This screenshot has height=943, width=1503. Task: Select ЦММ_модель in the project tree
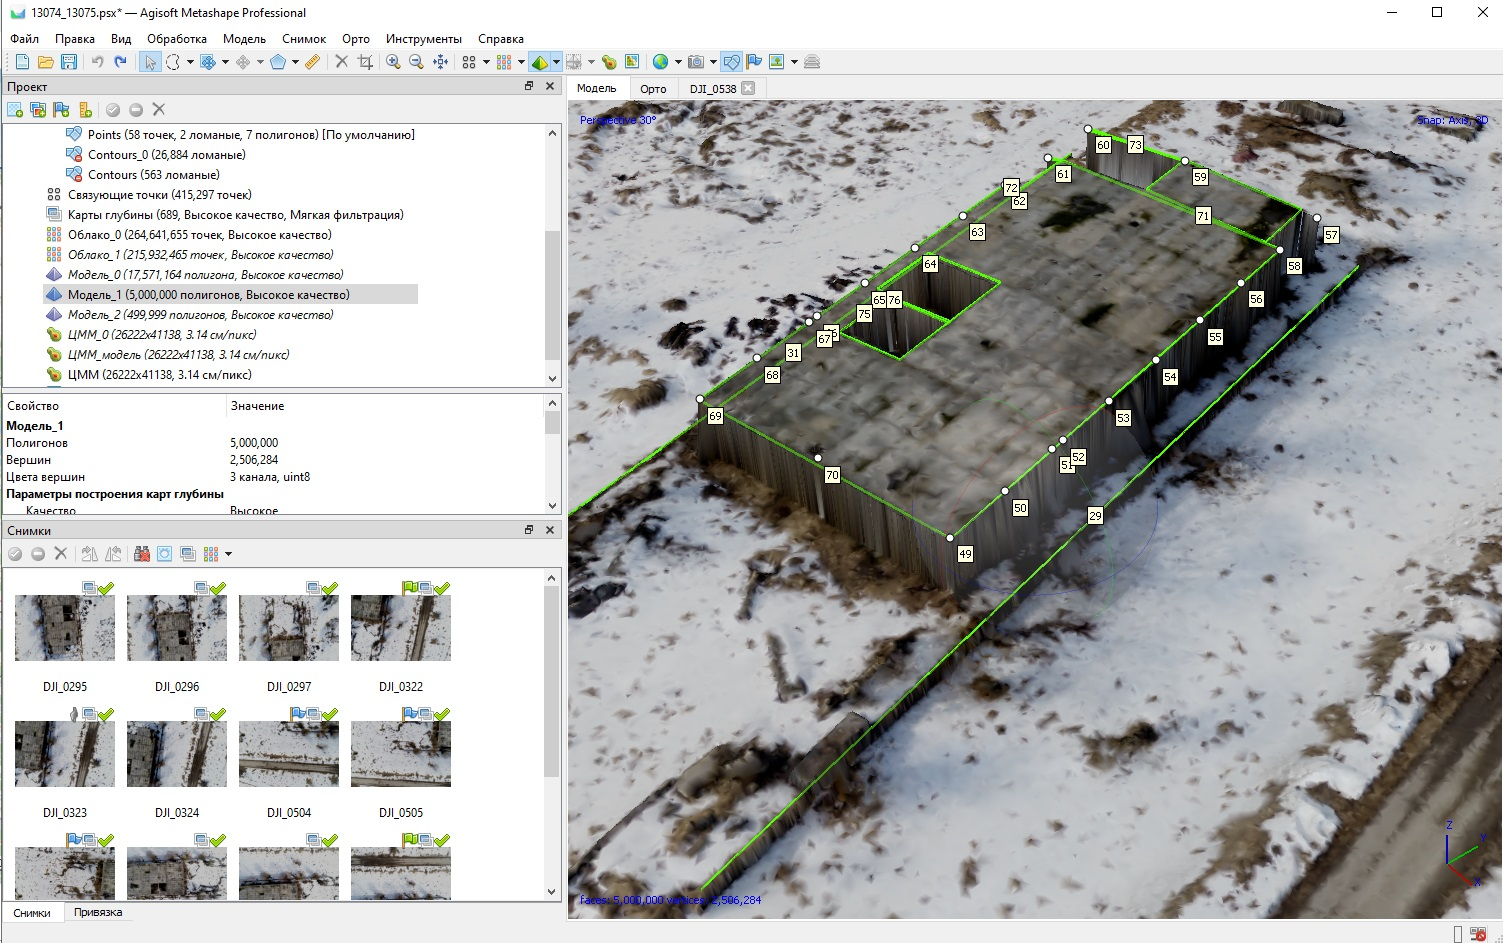(178, 355)
